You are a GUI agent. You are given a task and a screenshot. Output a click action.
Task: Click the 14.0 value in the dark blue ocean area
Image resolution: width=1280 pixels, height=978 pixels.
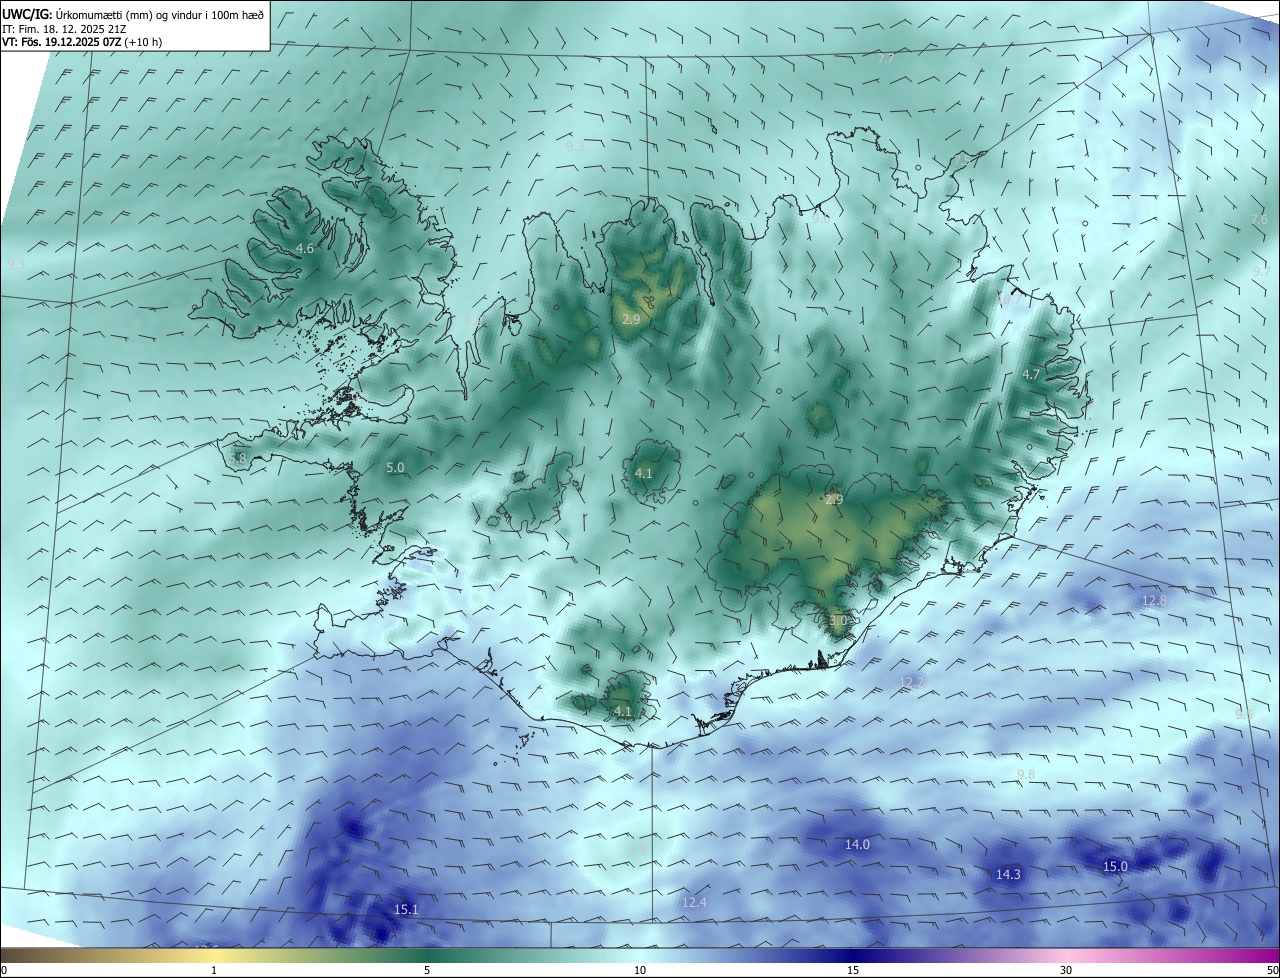coord(857,844)
